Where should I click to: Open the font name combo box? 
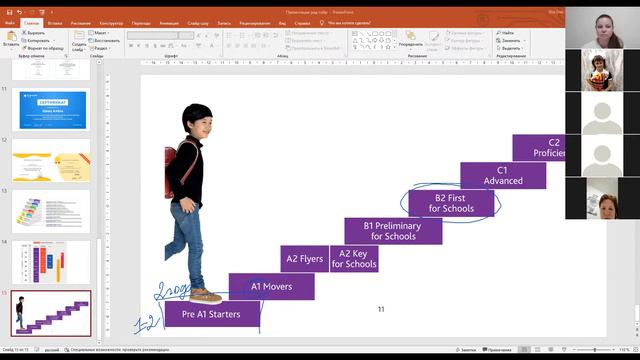coord(153,36)
